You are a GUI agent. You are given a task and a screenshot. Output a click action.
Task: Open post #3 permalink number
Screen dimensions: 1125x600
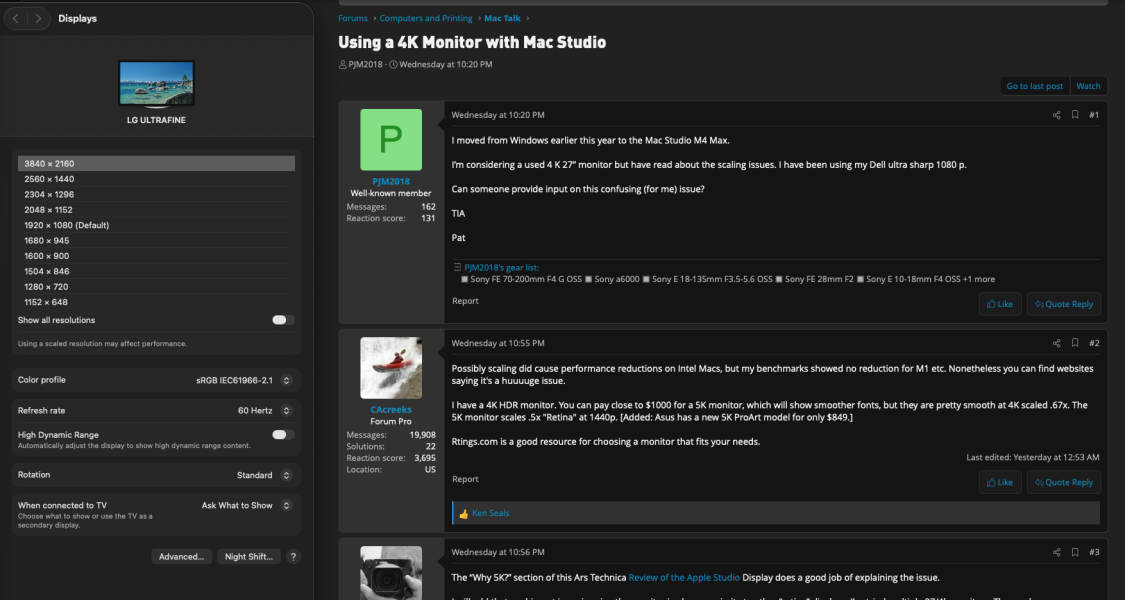[1093, 553]
